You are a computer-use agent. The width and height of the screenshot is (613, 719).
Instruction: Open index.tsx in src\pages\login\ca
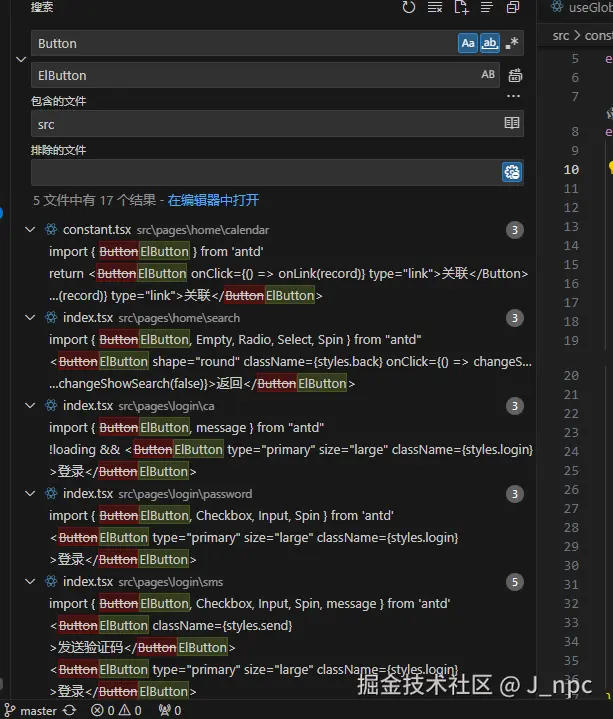88,406
